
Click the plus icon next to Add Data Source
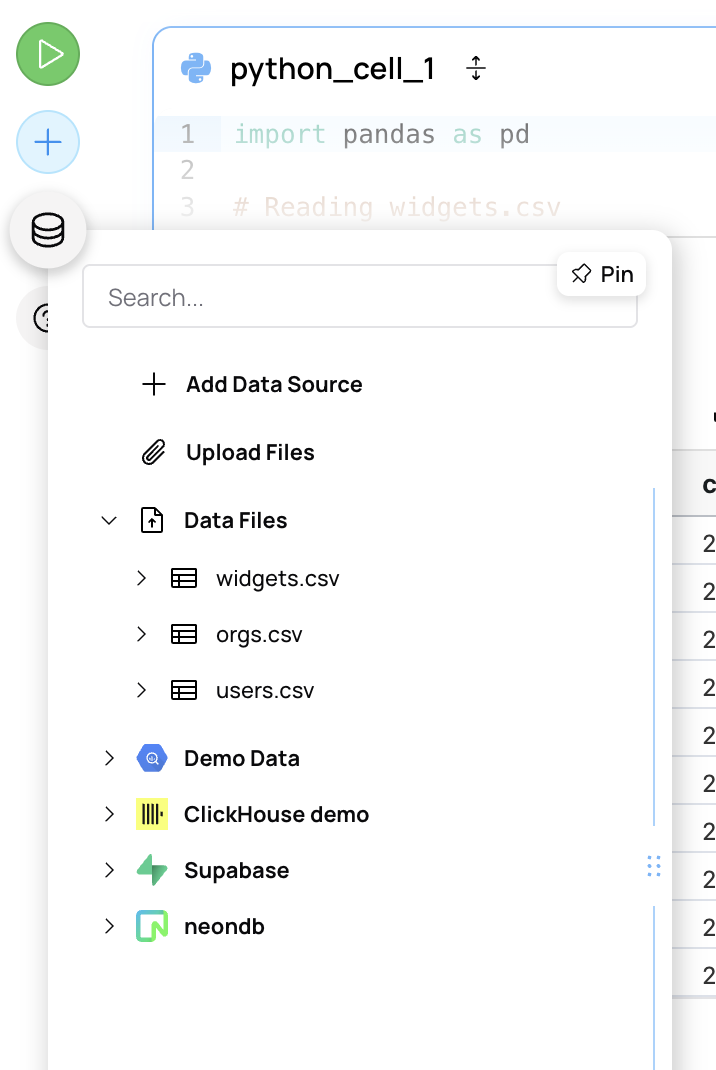coord(154,384)
